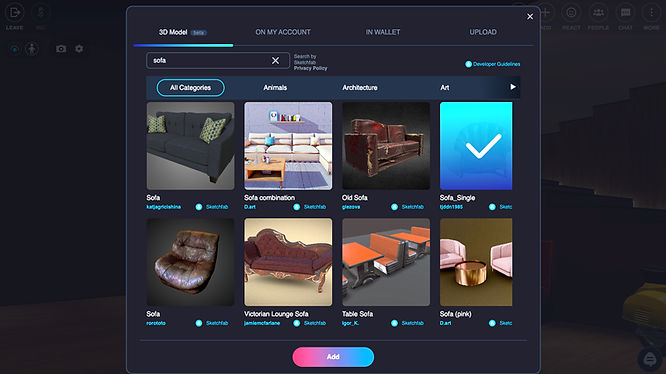Select the Table Sofa thumbnail

(386, 262)
